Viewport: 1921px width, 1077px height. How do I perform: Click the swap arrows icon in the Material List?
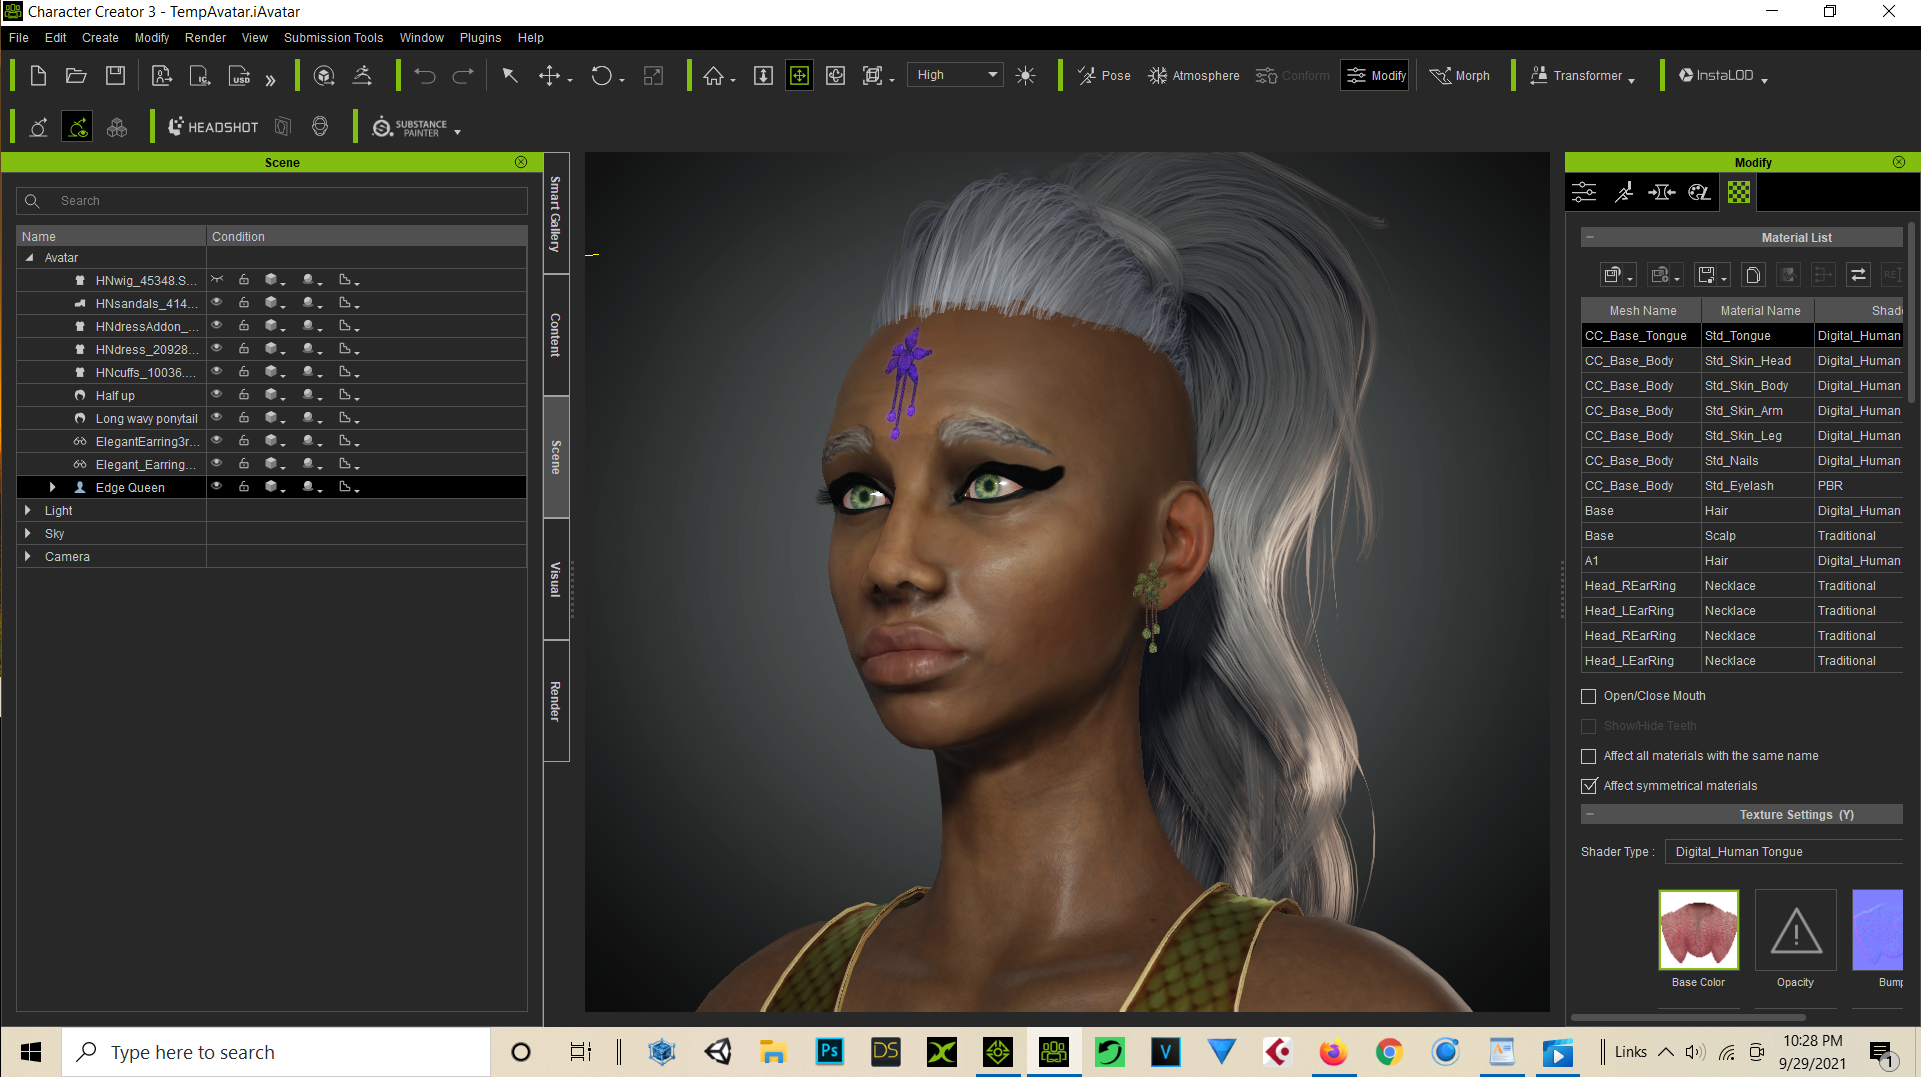tap(1858, 275)
